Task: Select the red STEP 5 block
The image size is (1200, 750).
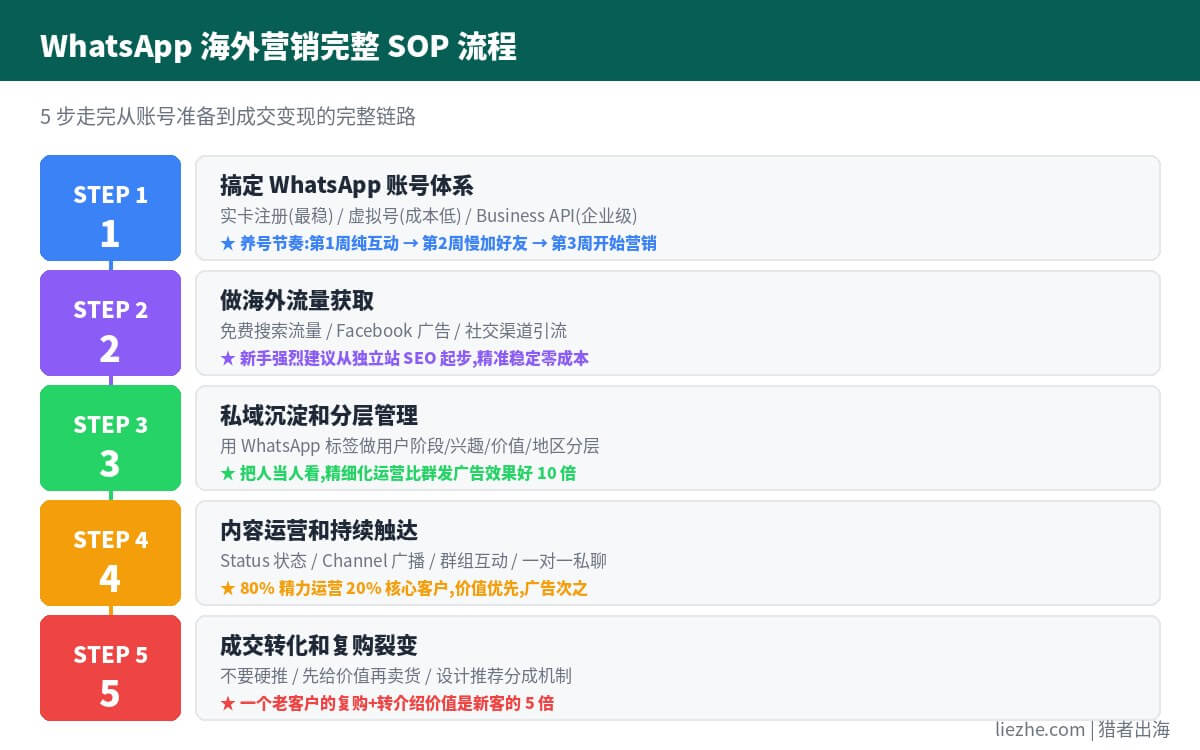Action: [x=110, y=668]
